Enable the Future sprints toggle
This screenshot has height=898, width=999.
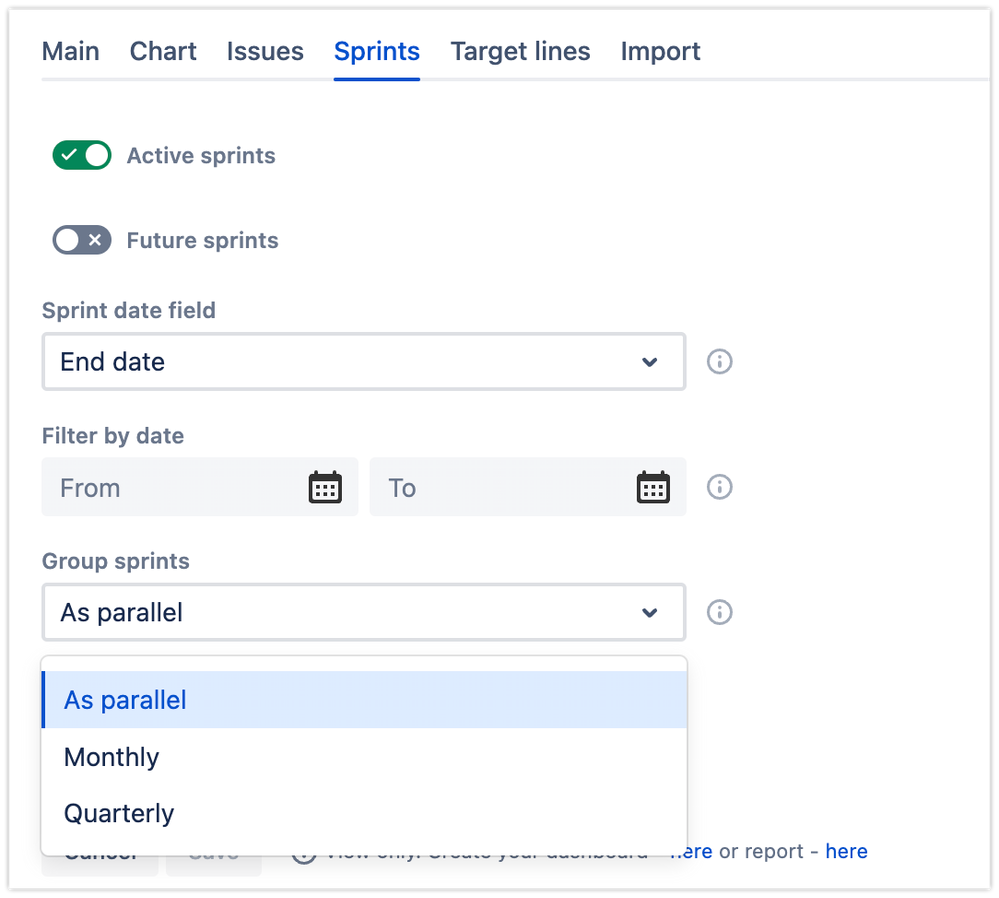pyautogui.click(x=82, y=240)
